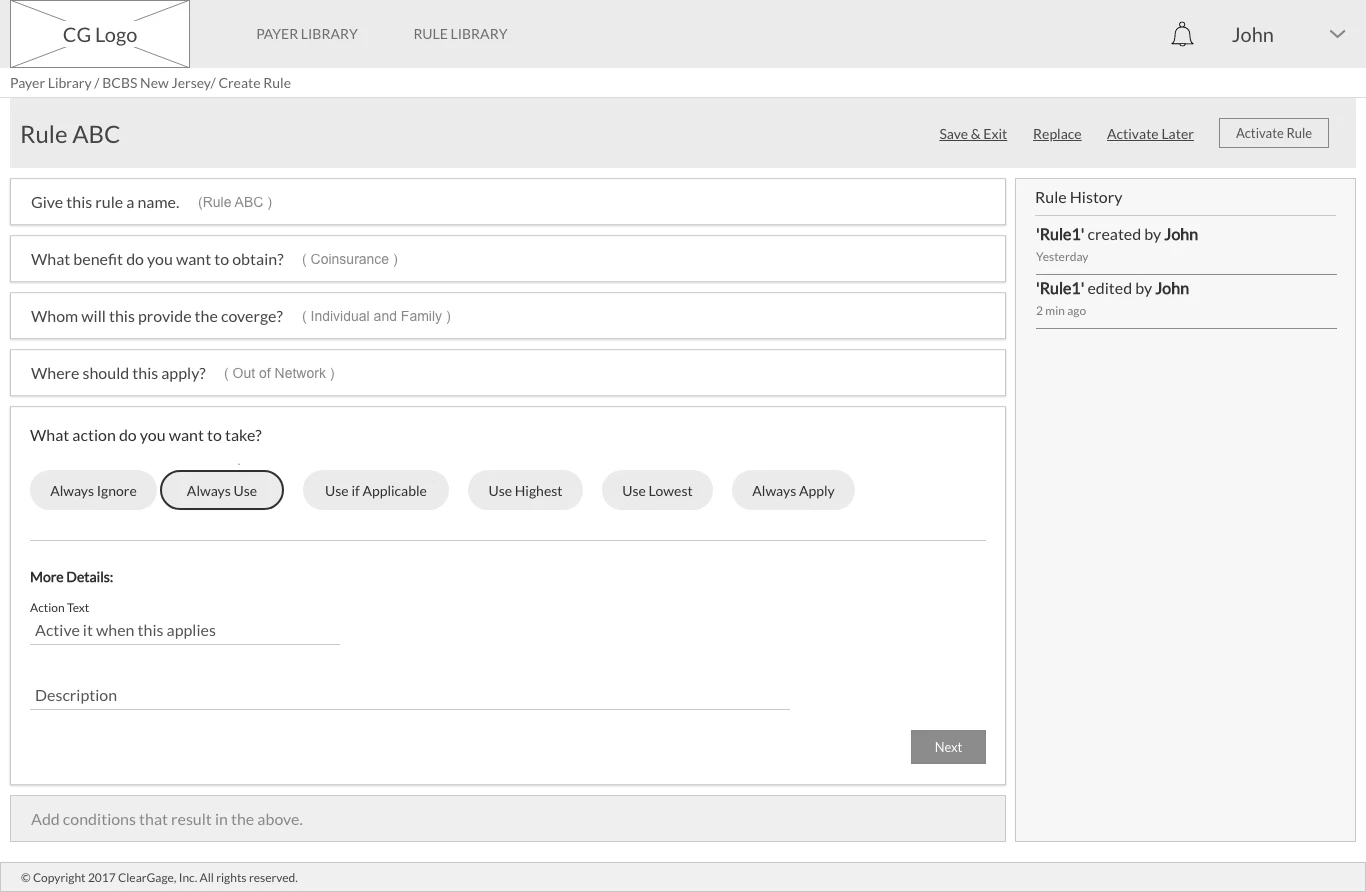1366x892 pixels.
Task: Click the CG Logo placeholder
Action: pyautogui.click(x=100, y=34)
